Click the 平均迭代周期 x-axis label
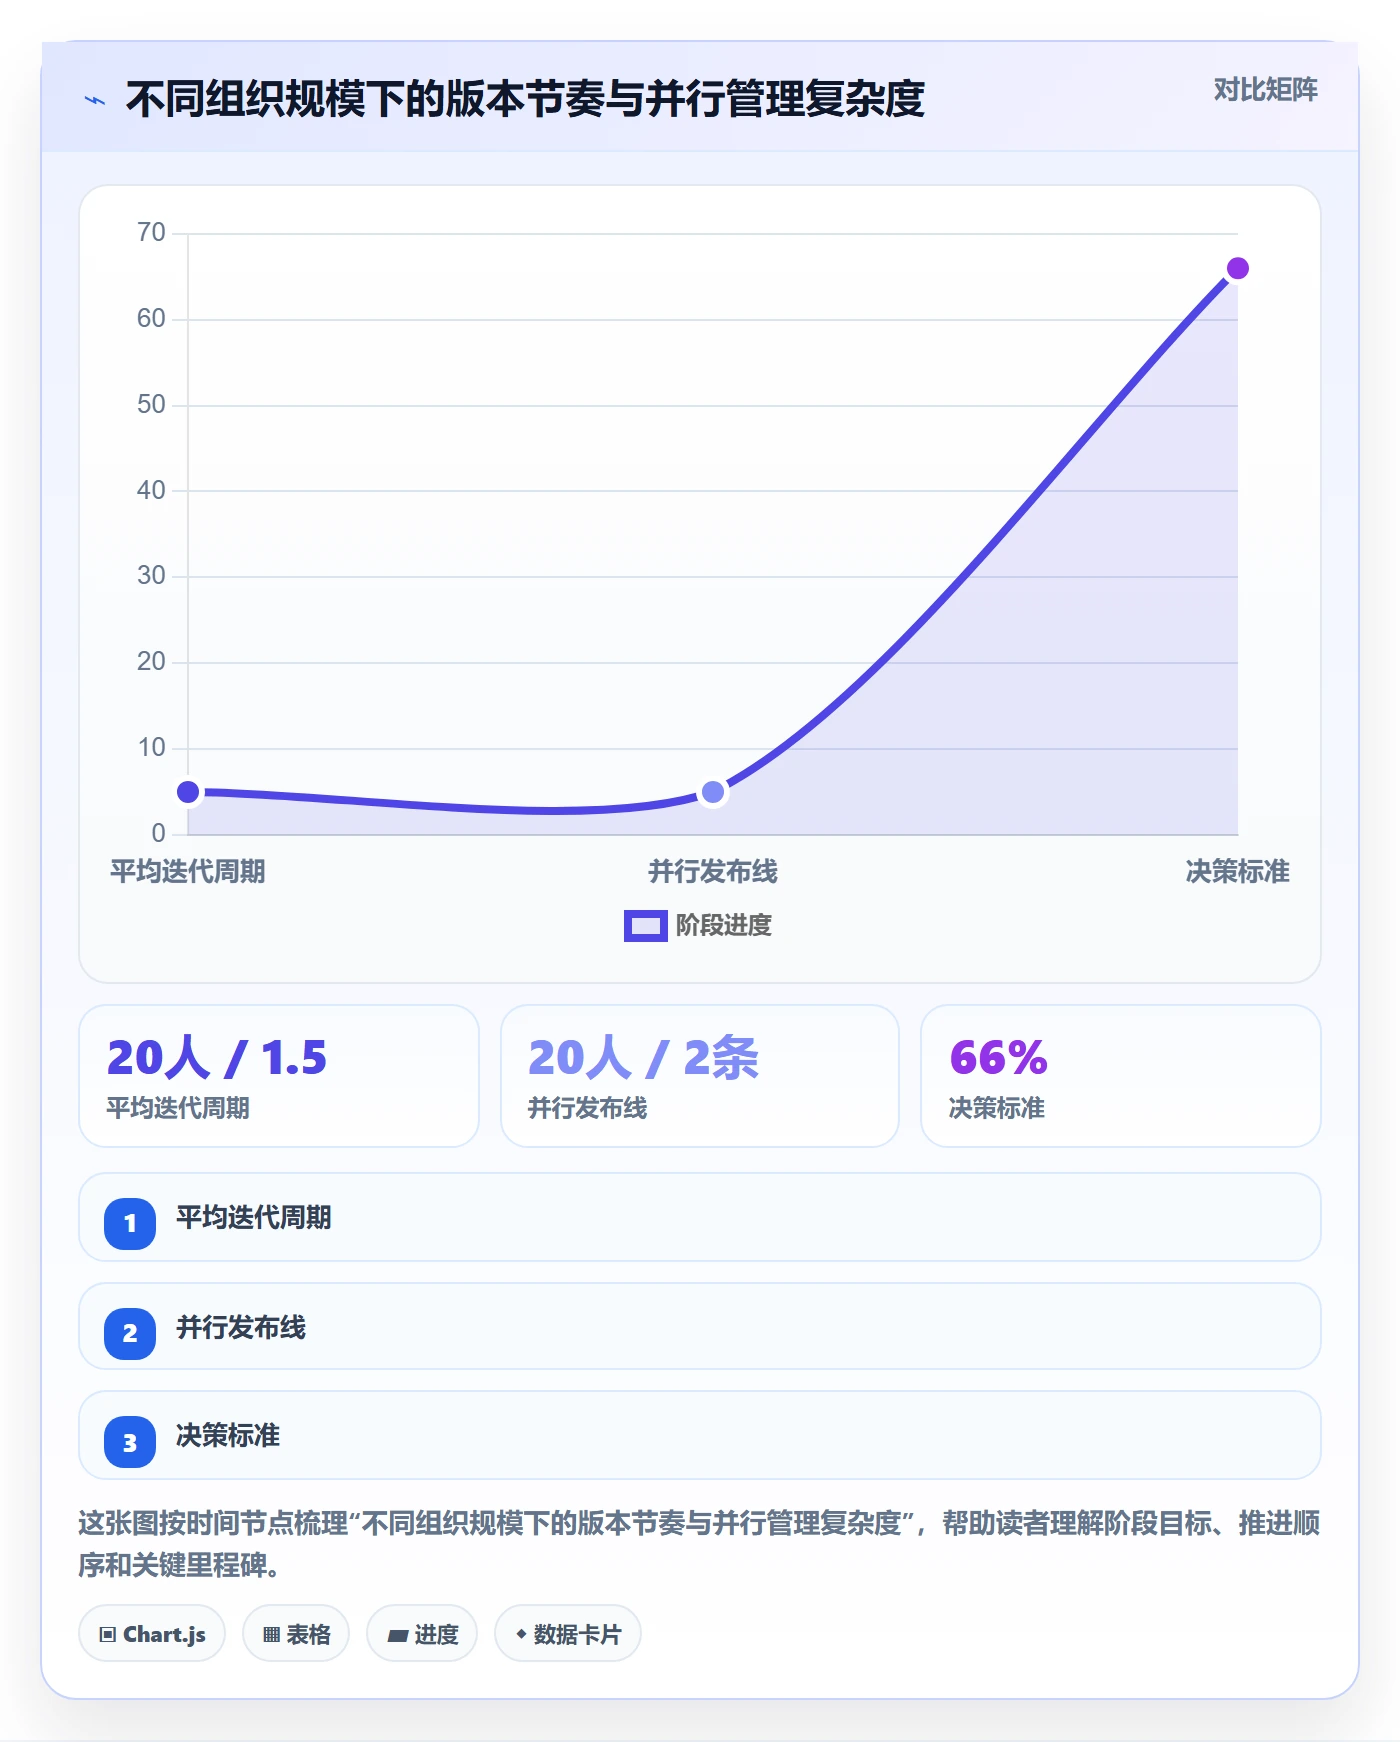Screen dimensions: 1400x1742 pos(188,871)
